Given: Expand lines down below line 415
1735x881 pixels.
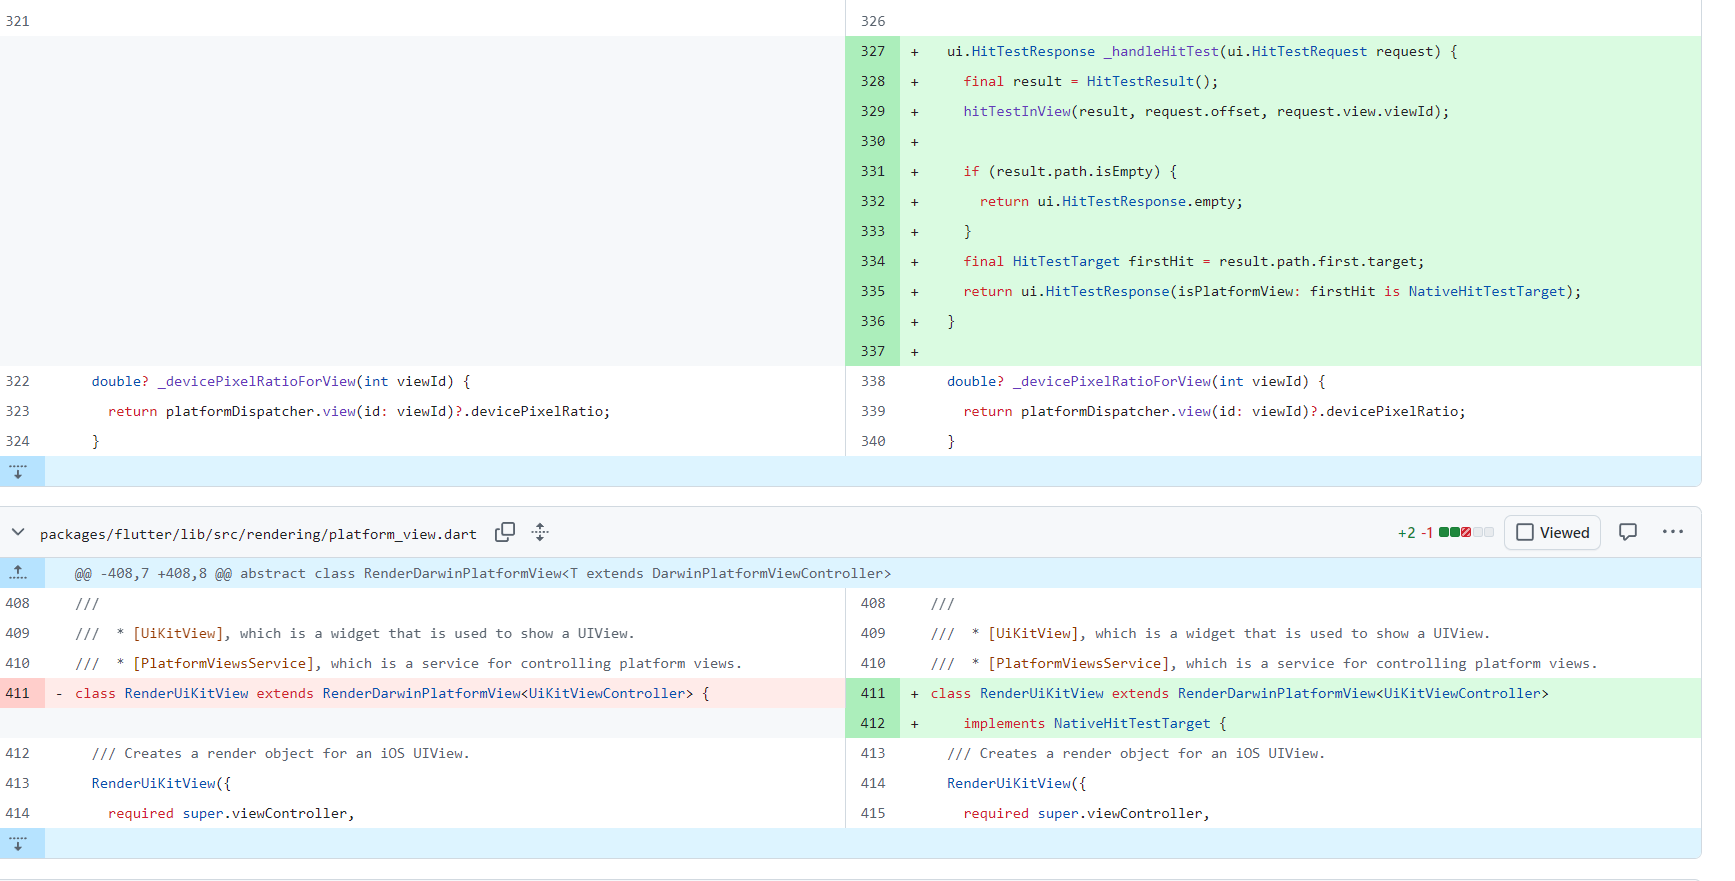Looking at the screenshot, I should pyautogui.click(x=19, y=844).
